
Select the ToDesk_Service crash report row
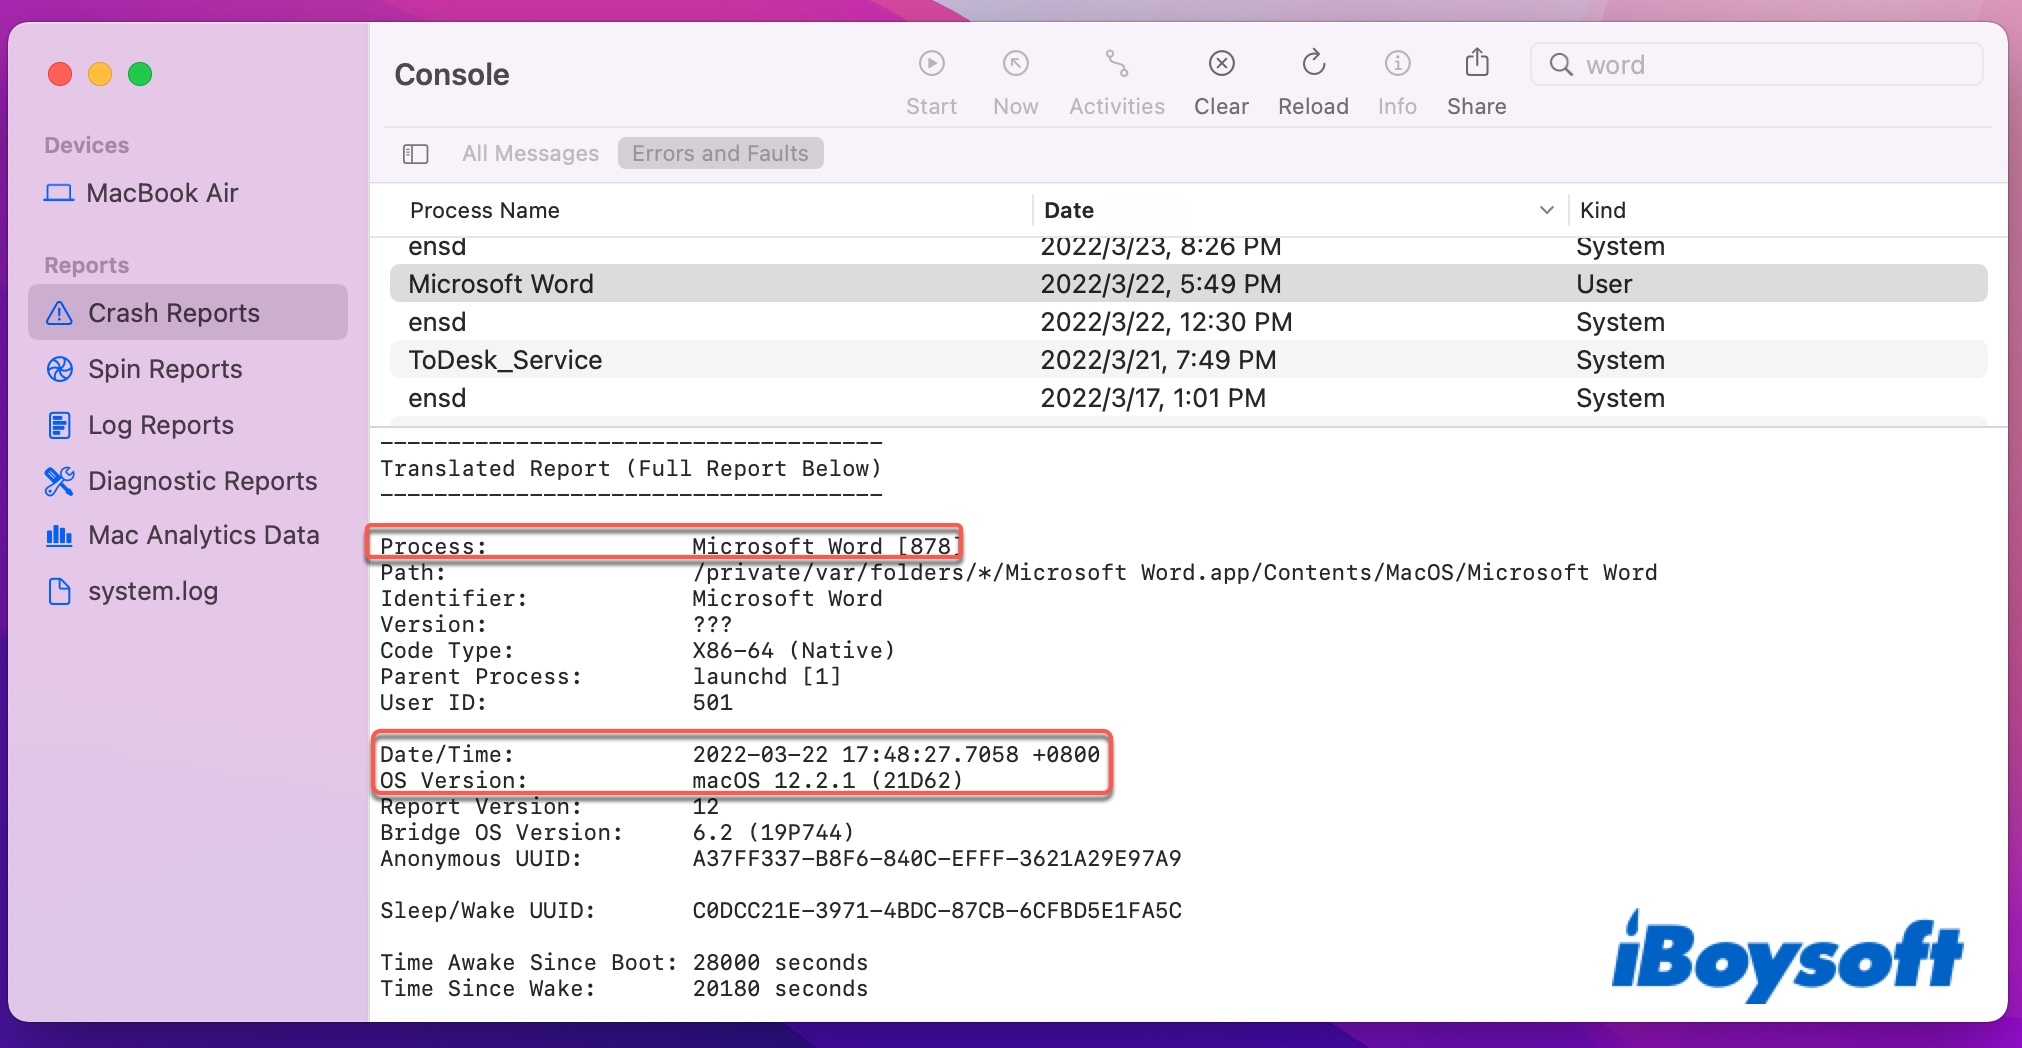pos(505,360)
